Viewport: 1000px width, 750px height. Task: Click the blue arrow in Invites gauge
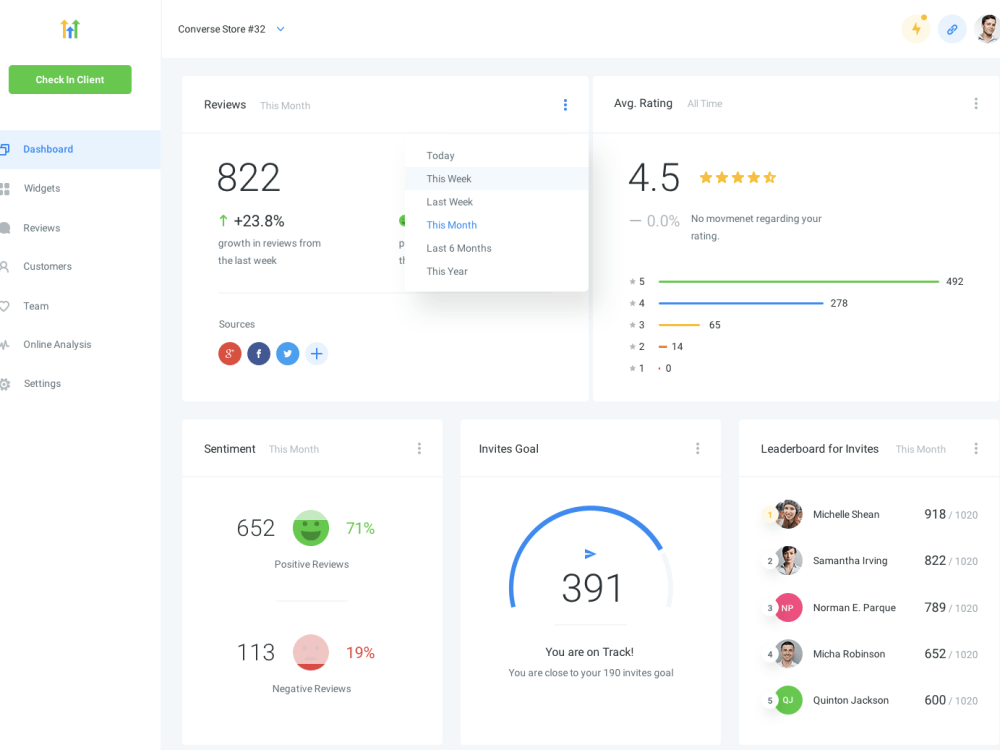590,554
